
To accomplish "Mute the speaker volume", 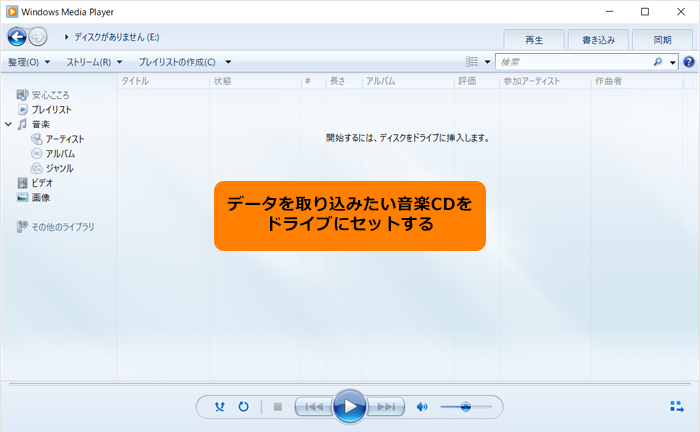I will point(421,407).
